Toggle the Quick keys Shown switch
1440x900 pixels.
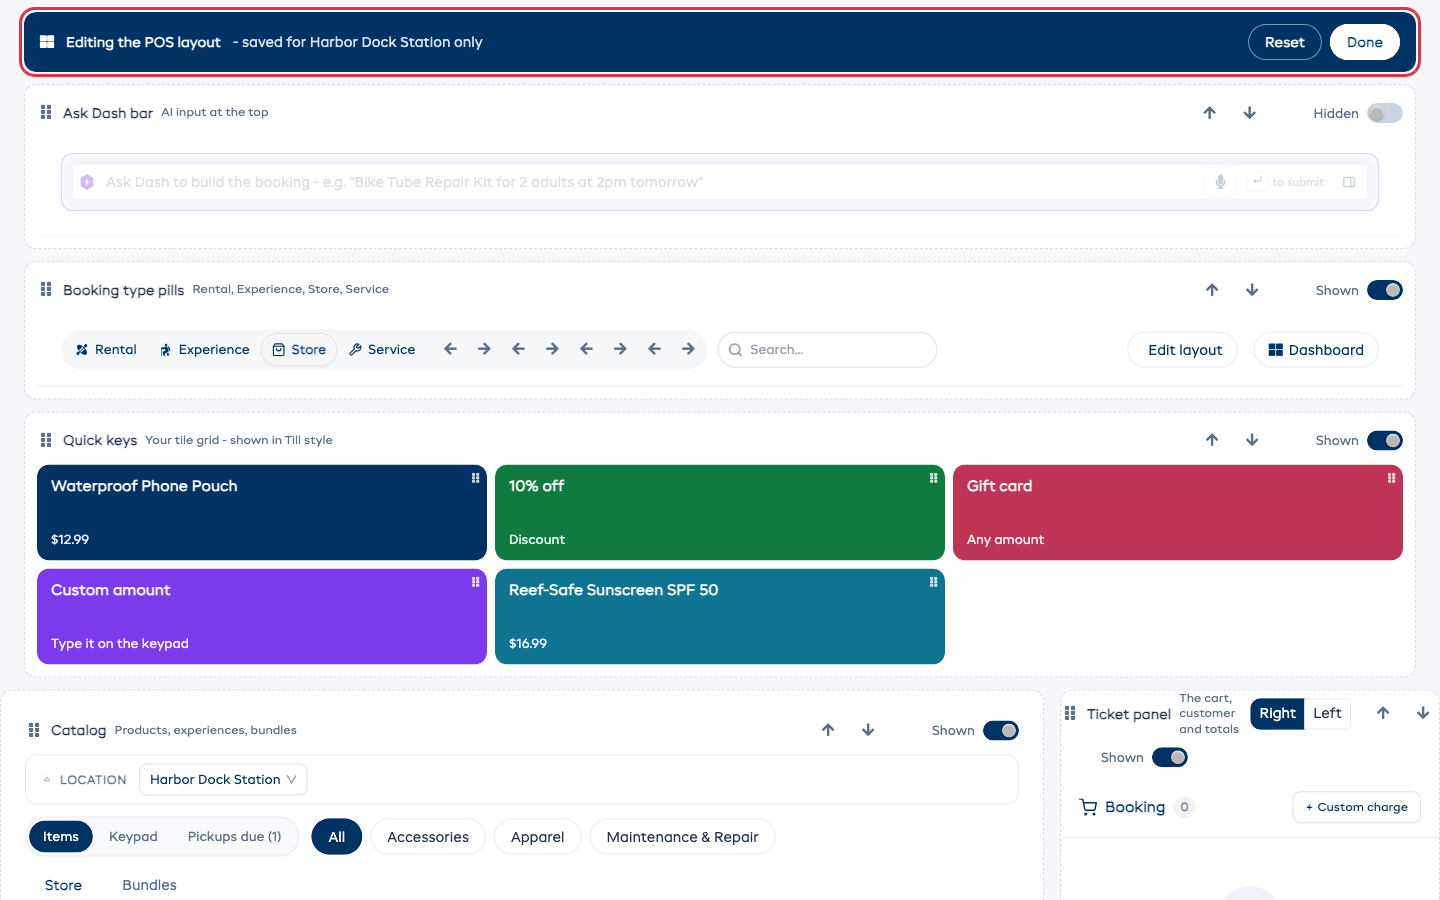pyautogui.click(x=1385, y=440)
